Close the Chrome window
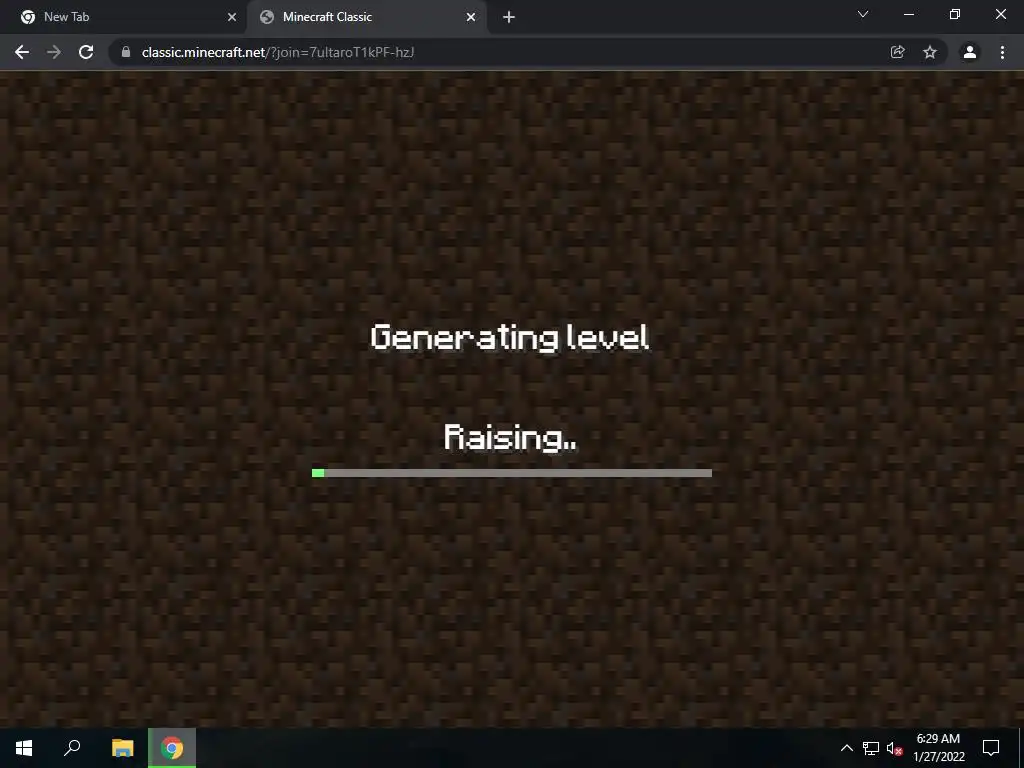The image size is (1024, 768). [1000, 14]
